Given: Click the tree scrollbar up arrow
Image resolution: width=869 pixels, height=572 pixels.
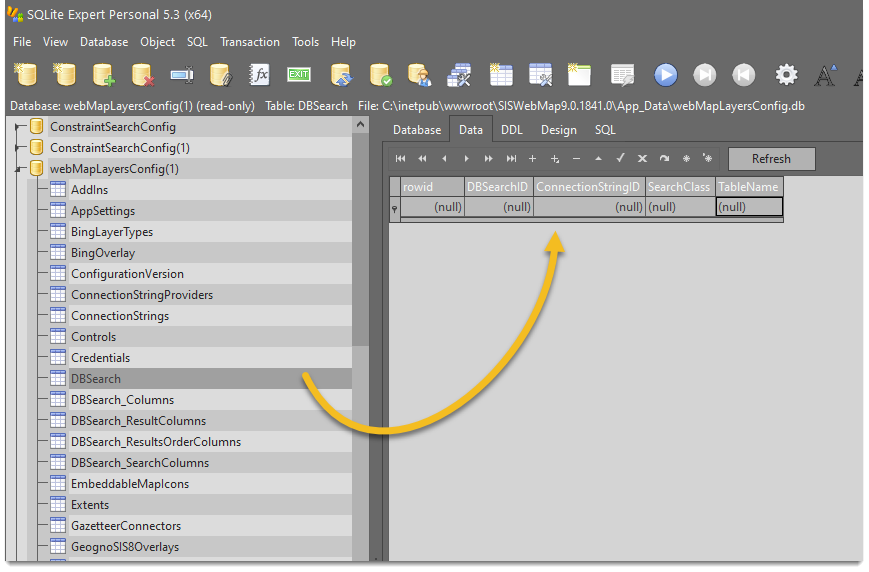Looking at the screenshot, I should click(360, 125).
